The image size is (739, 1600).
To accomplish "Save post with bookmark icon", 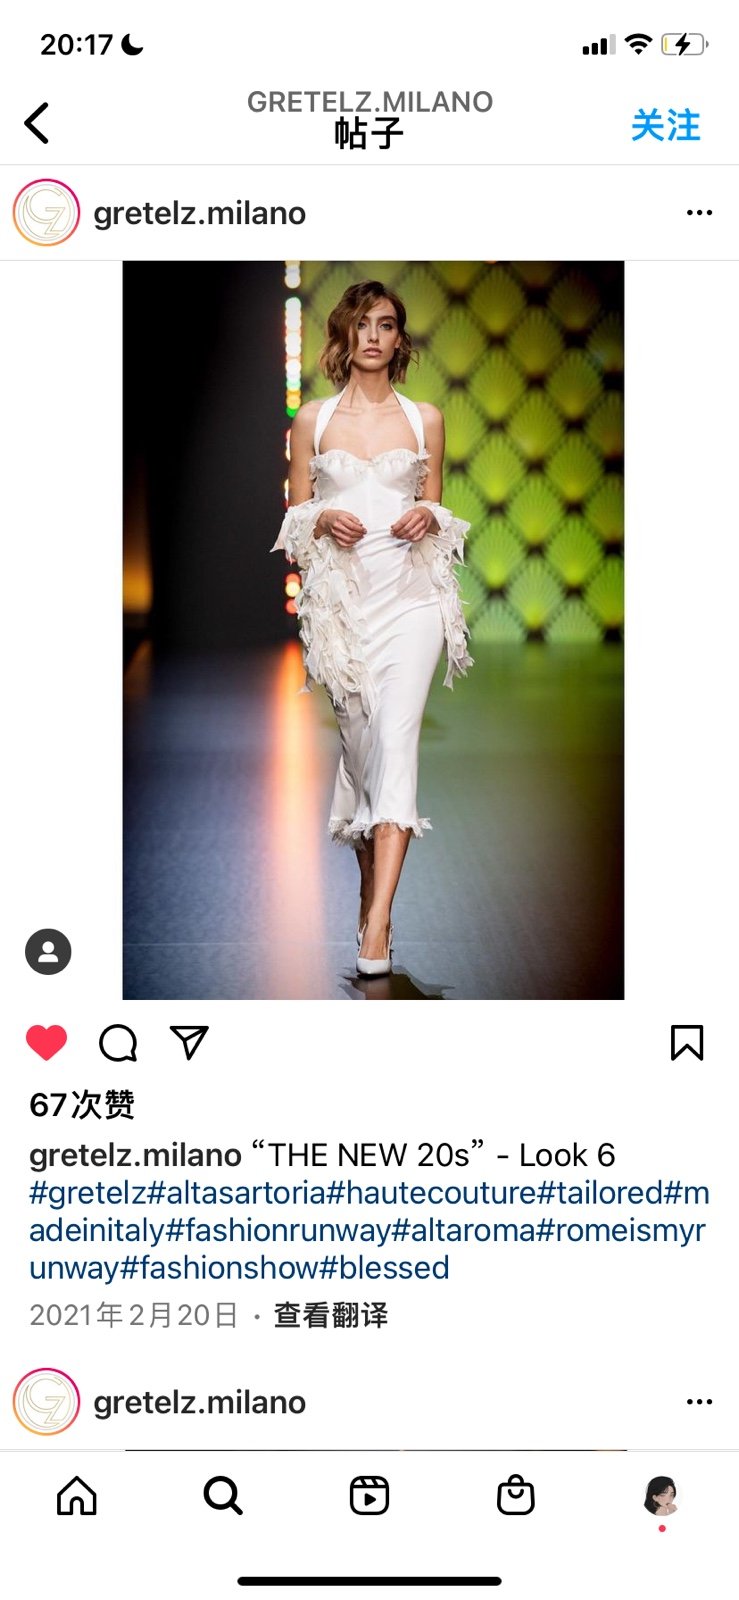I will (687, 1043).
